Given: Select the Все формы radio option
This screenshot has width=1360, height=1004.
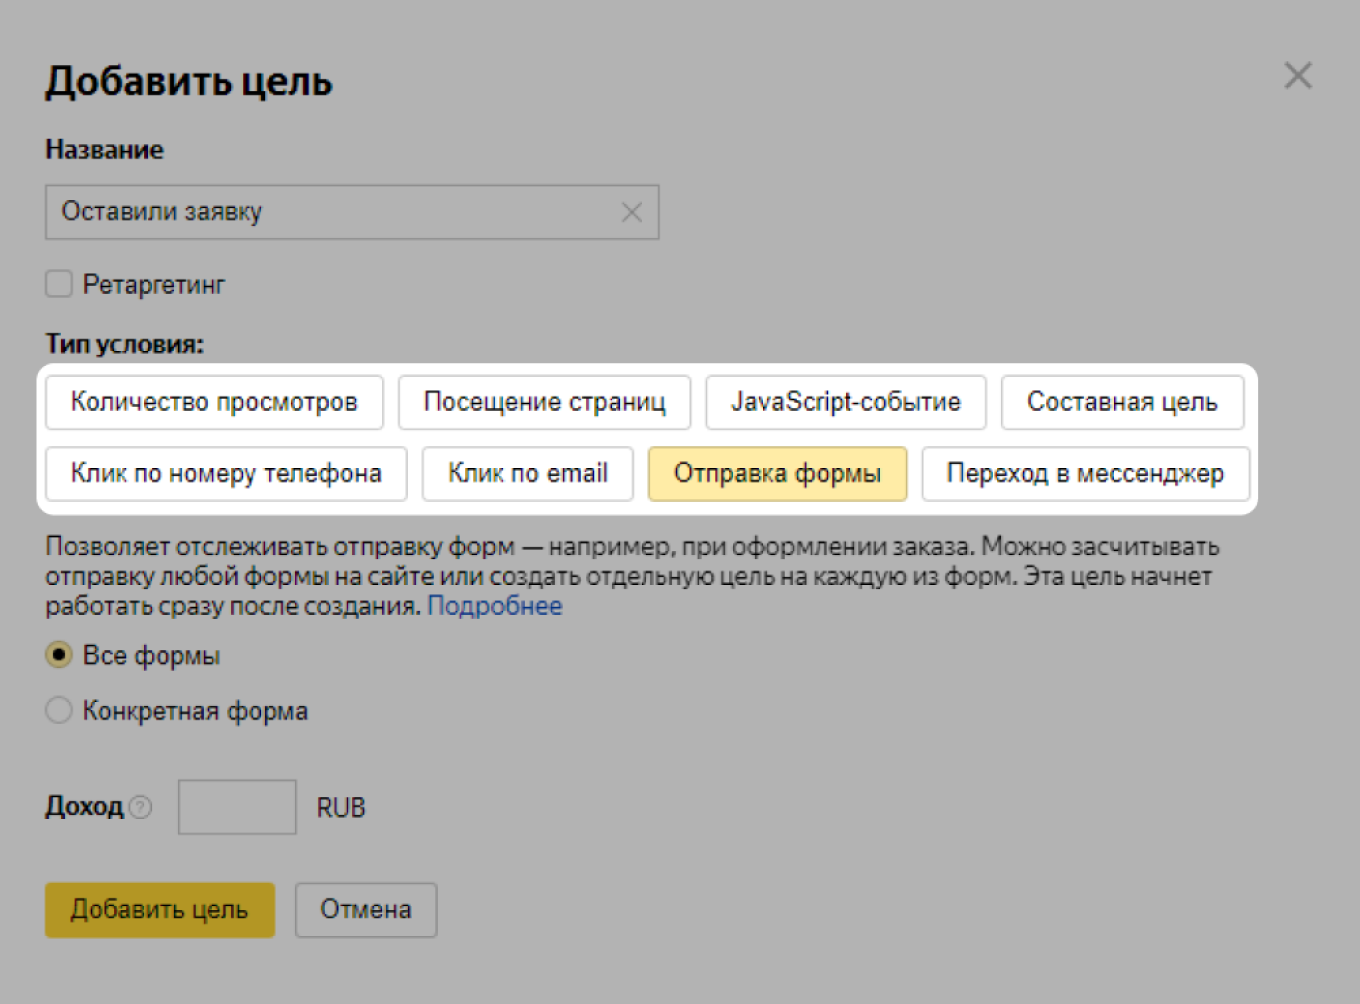Looking at the screenshot, I should coord(59,655).
